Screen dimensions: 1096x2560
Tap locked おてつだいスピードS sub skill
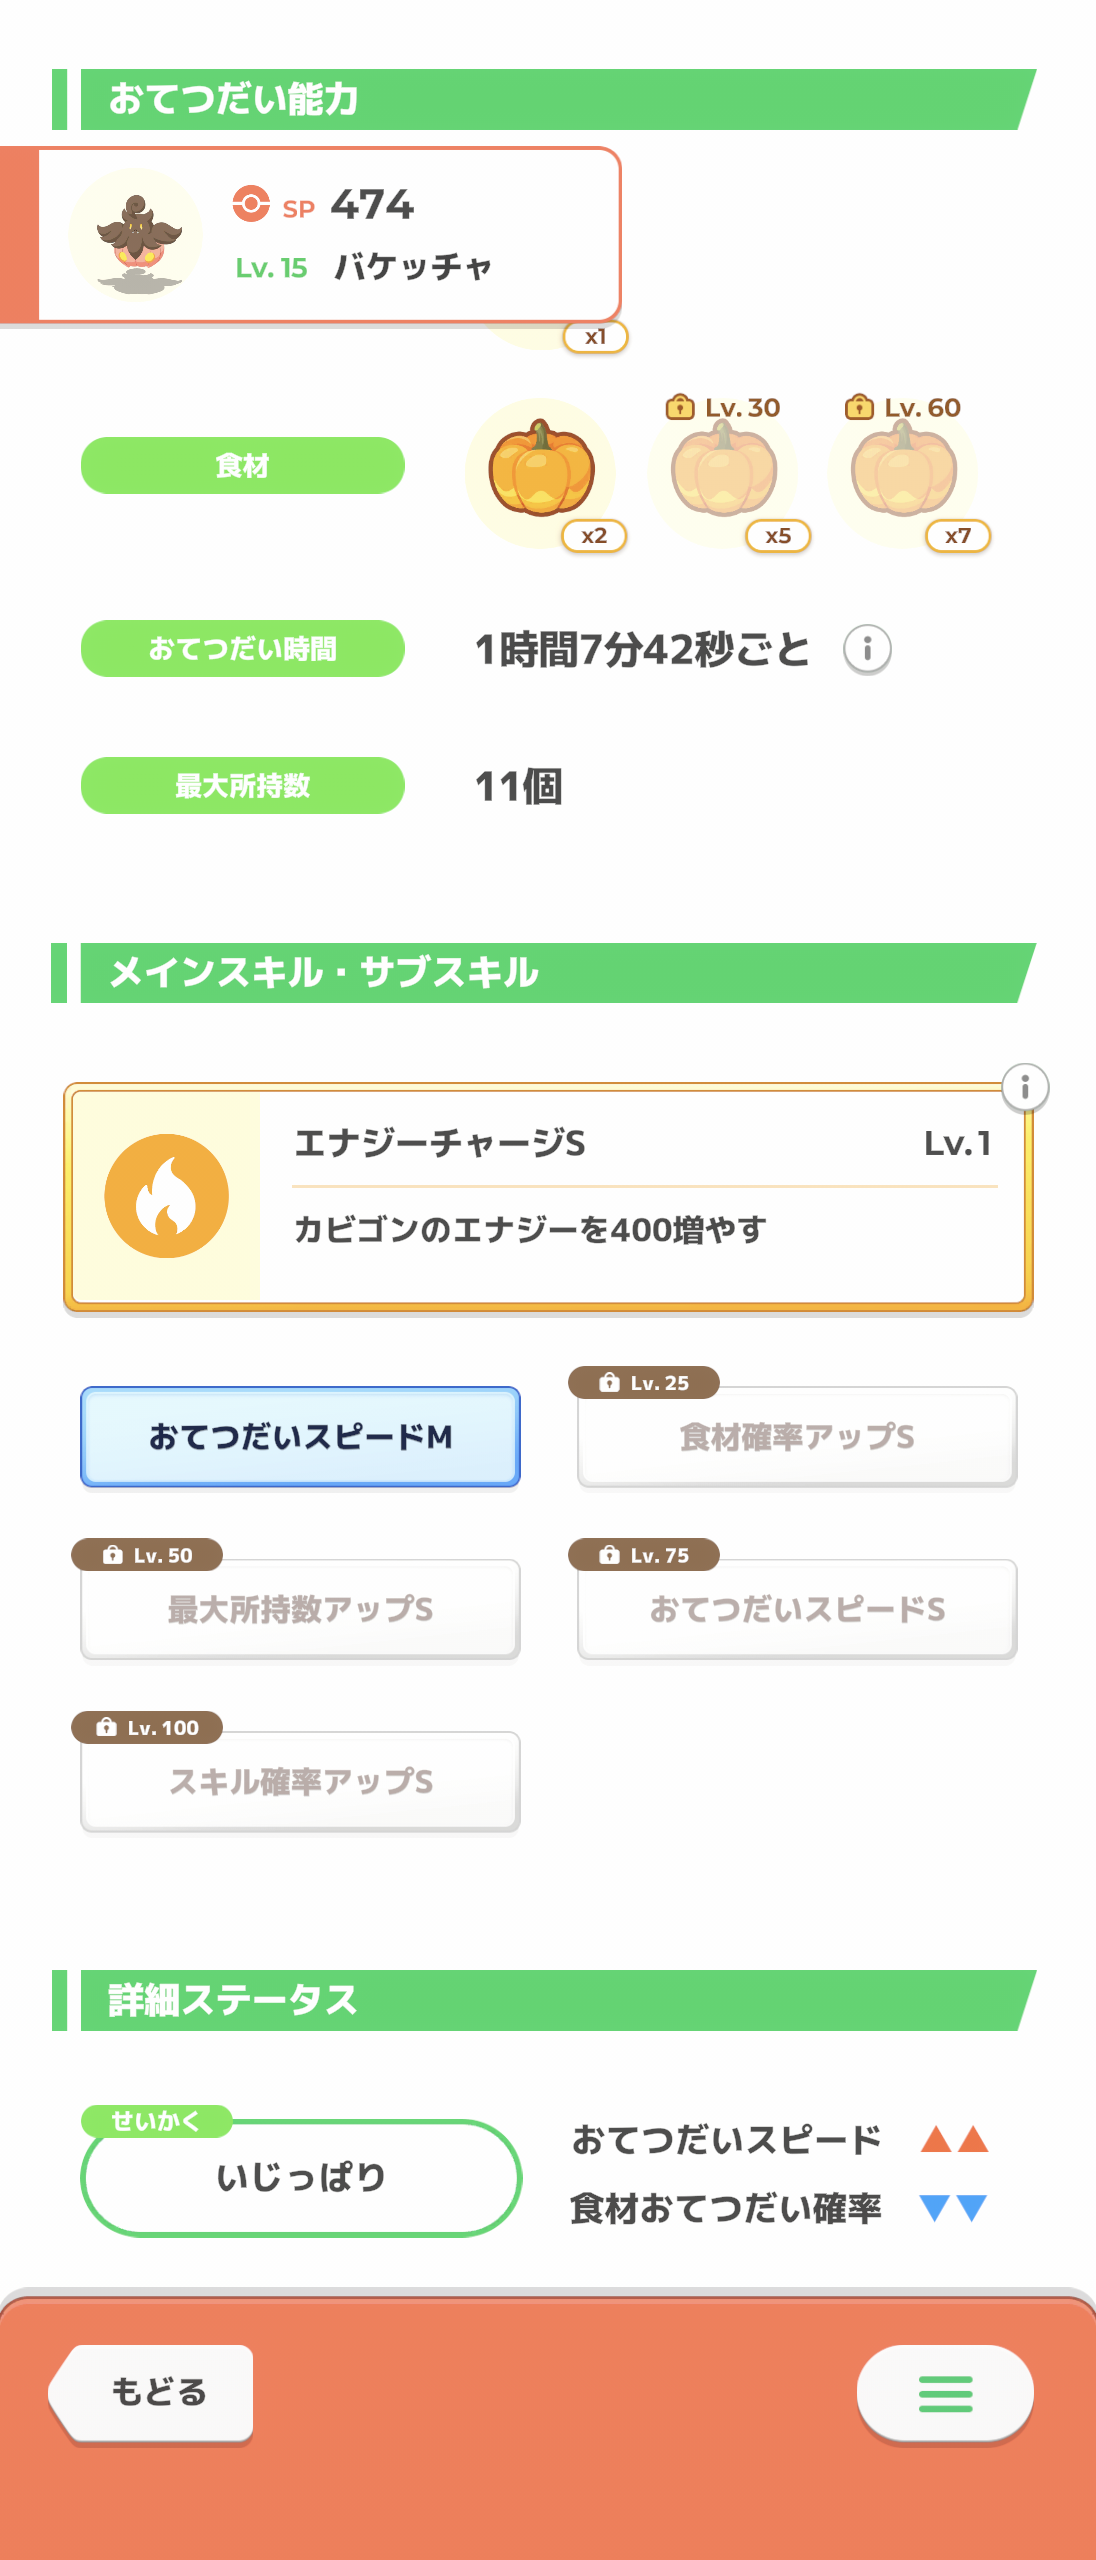coord(797,1609)
